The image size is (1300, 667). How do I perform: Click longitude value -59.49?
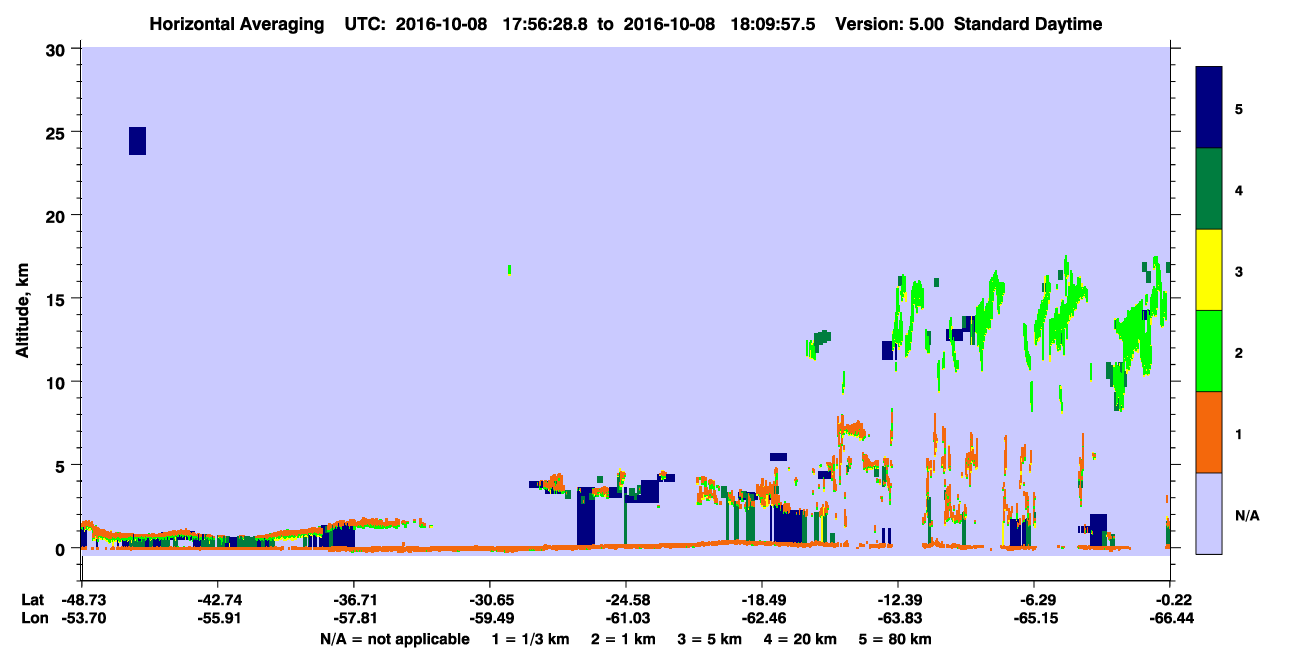coord(490,618)
